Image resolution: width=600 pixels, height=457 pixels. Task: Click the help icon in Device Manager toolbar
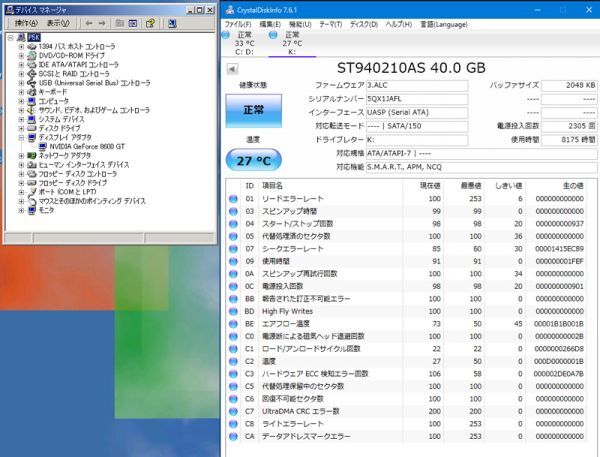point(150,23)
